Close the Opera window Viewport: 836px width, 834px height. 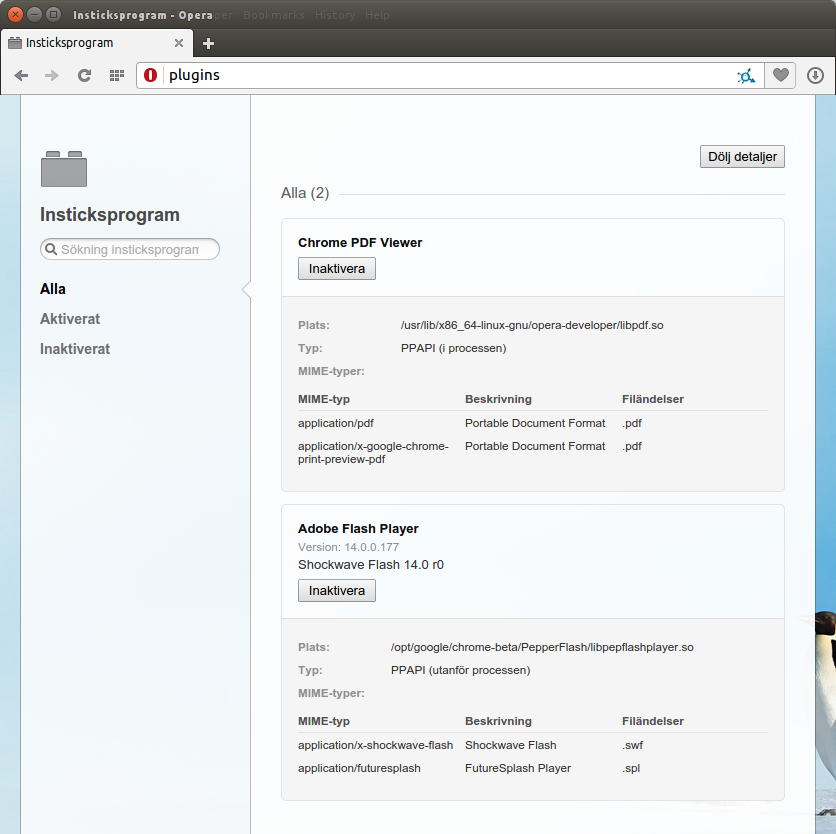click(15, 14)
